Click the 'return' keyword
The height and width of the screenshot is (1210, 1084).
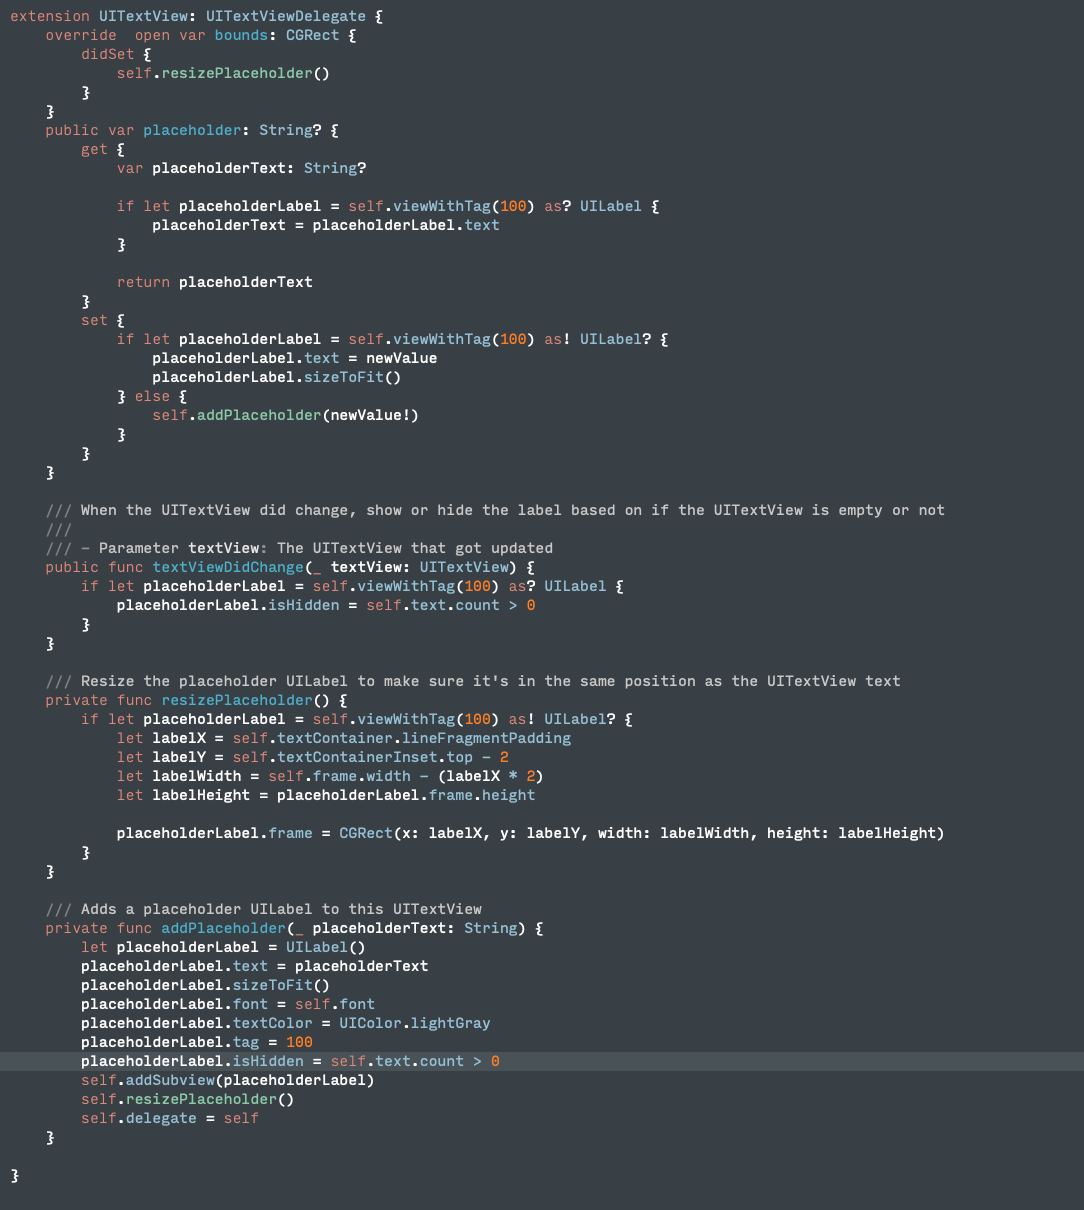pyautogui.click(x=143, y=282)
